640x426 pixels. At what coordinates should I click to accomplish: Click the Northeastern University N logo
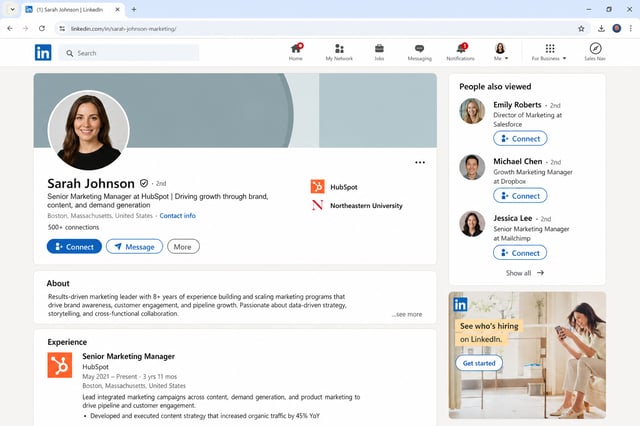[x=318, y=205]
